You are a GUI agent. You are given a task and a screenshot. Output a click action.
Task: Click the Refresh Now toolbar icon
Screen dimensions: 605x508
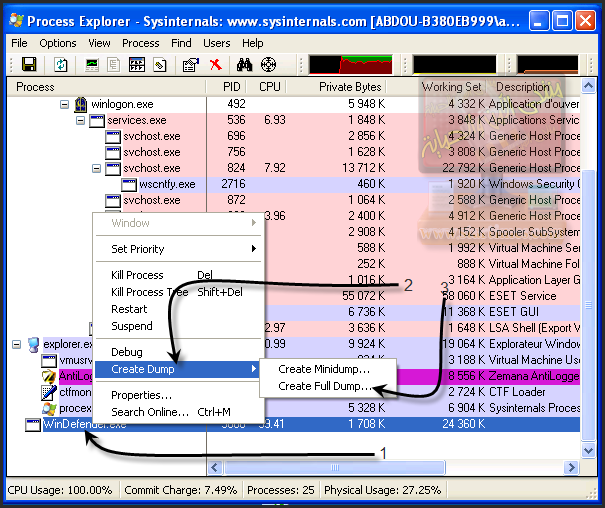(x=61, y=64)
